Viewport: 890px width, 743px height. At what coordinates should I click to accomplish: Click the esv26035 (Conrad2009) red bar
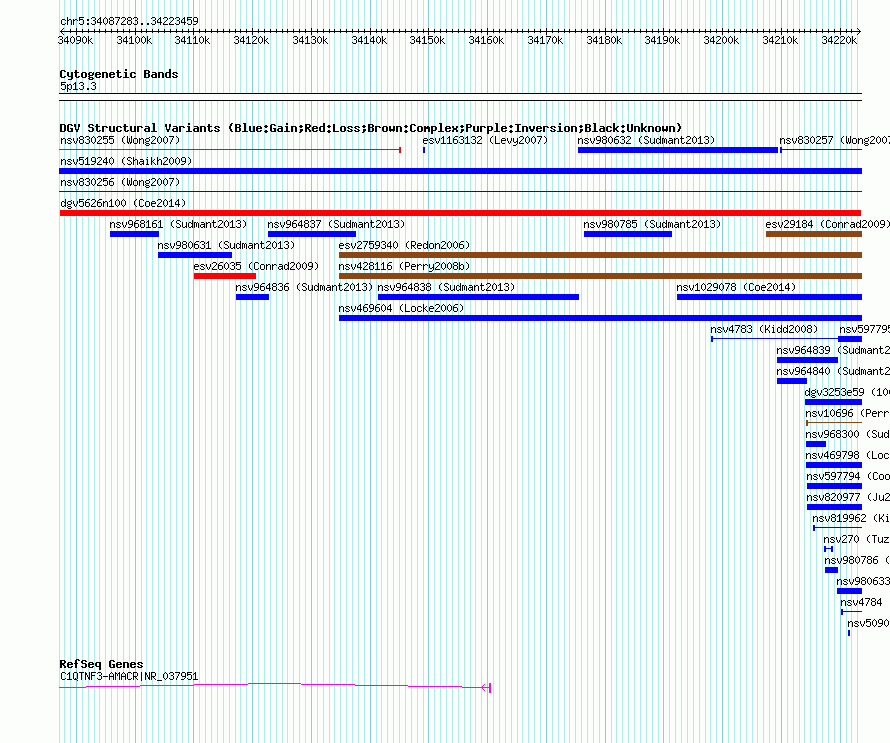pos(225,276)
